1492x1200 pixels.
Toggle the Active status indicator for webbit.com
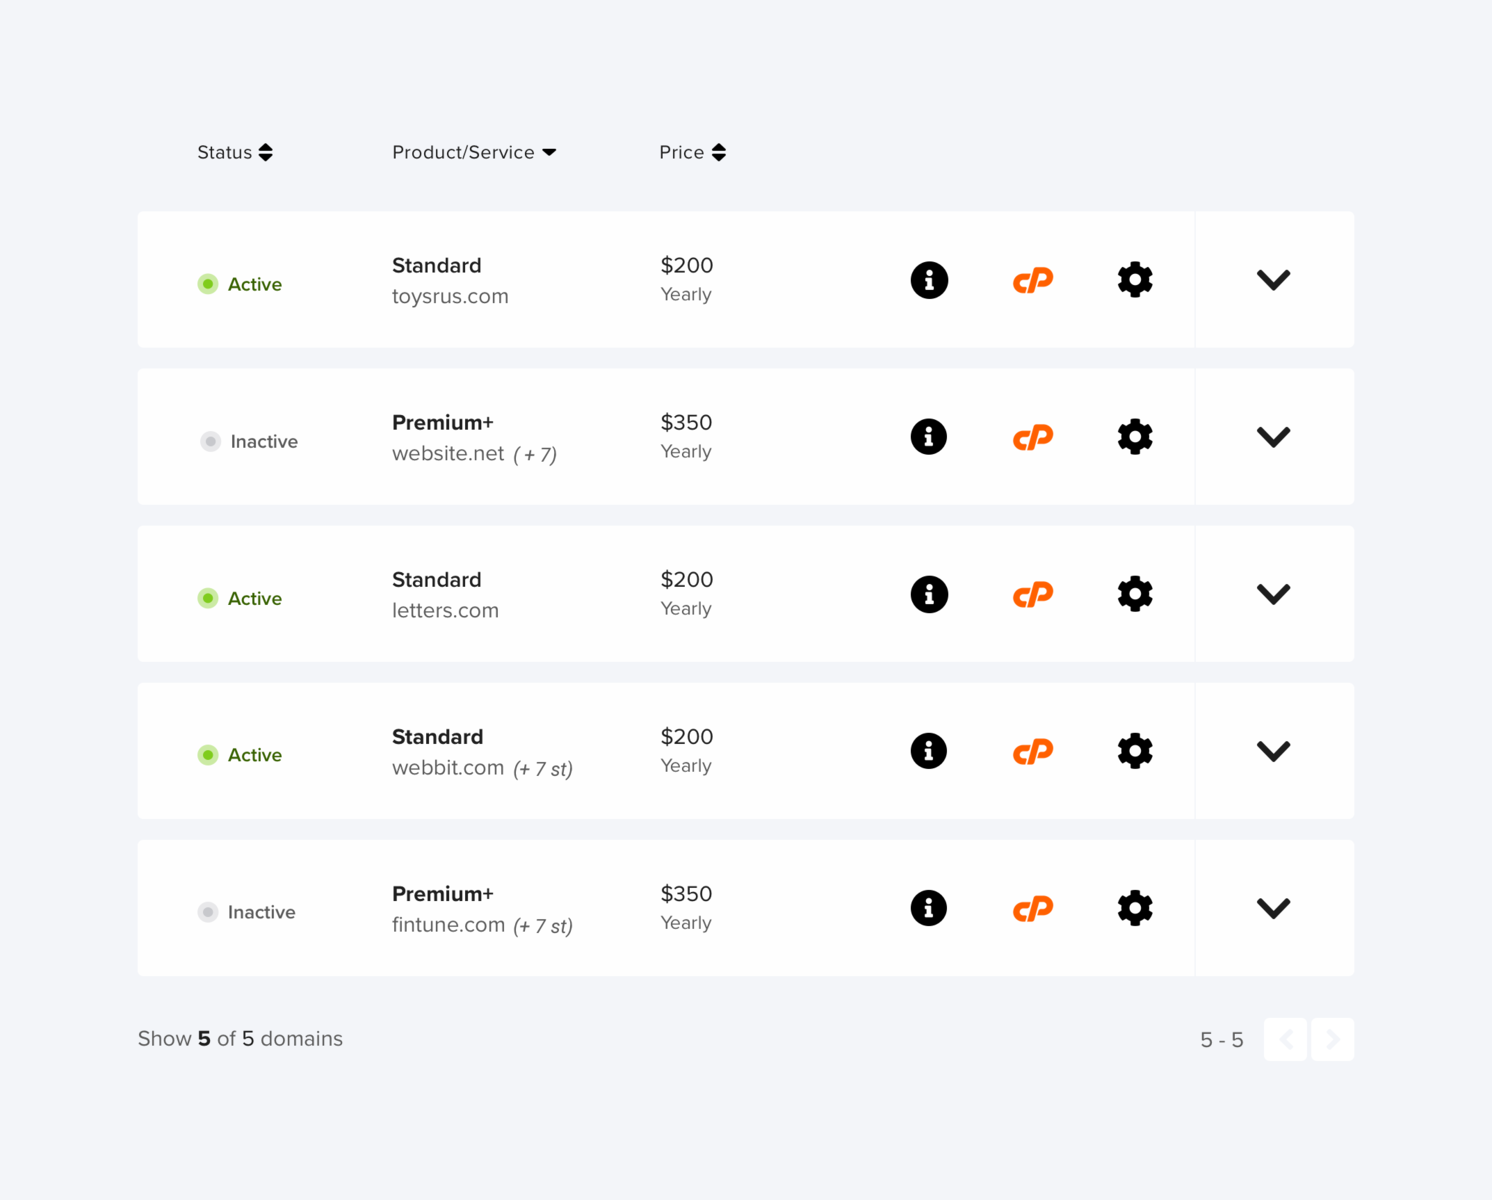[x=207, y=755]
